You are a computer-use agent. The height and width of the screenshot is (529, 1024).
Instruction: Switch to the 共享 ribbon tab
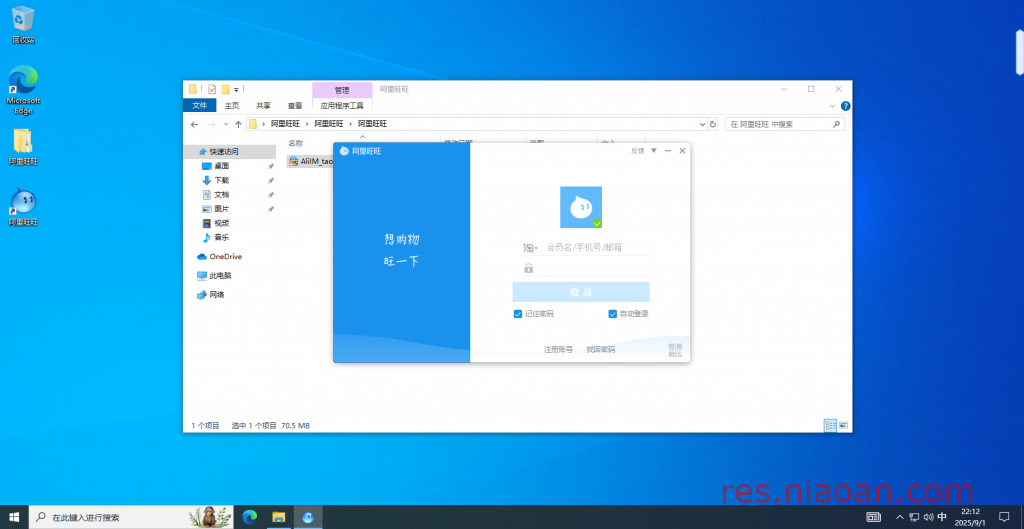click(263, 106)
